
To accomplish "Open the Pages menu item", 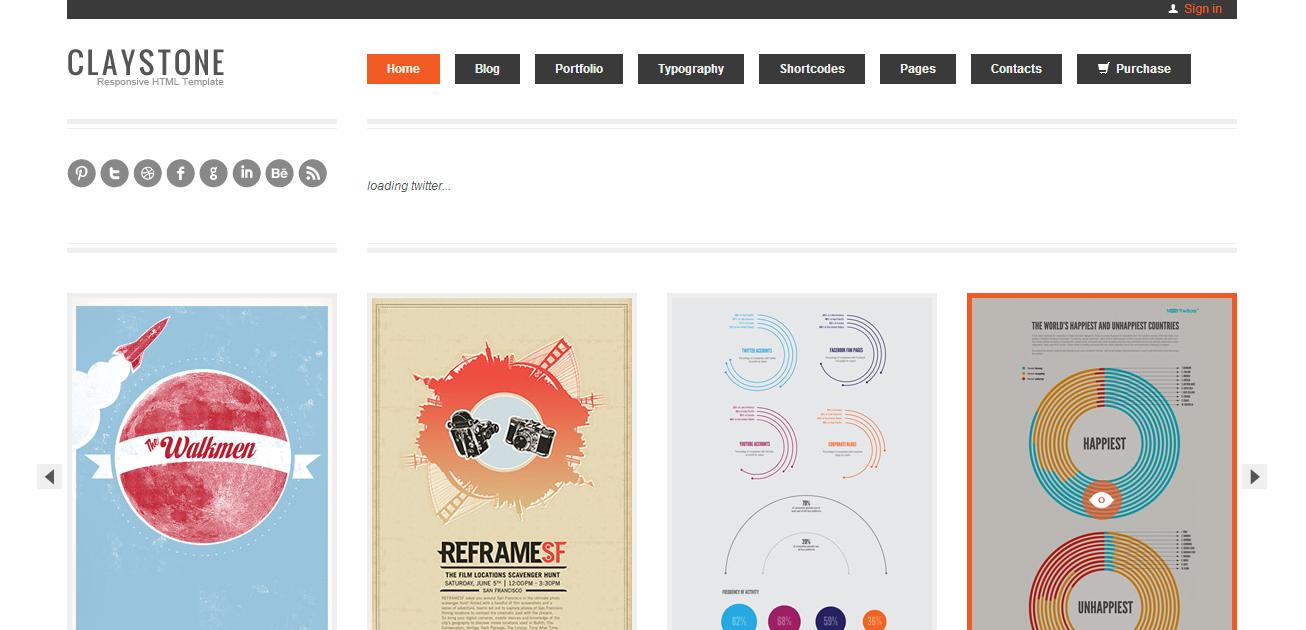I will tap(918, 69).
